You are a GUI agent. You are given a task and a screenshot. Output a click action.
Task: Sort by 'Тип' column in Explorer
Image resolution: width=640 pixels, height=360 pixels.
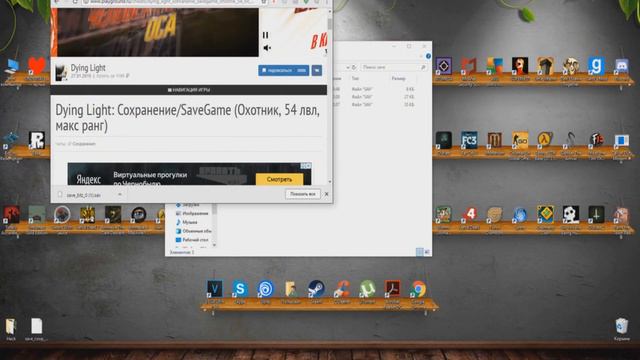[355, 78]
